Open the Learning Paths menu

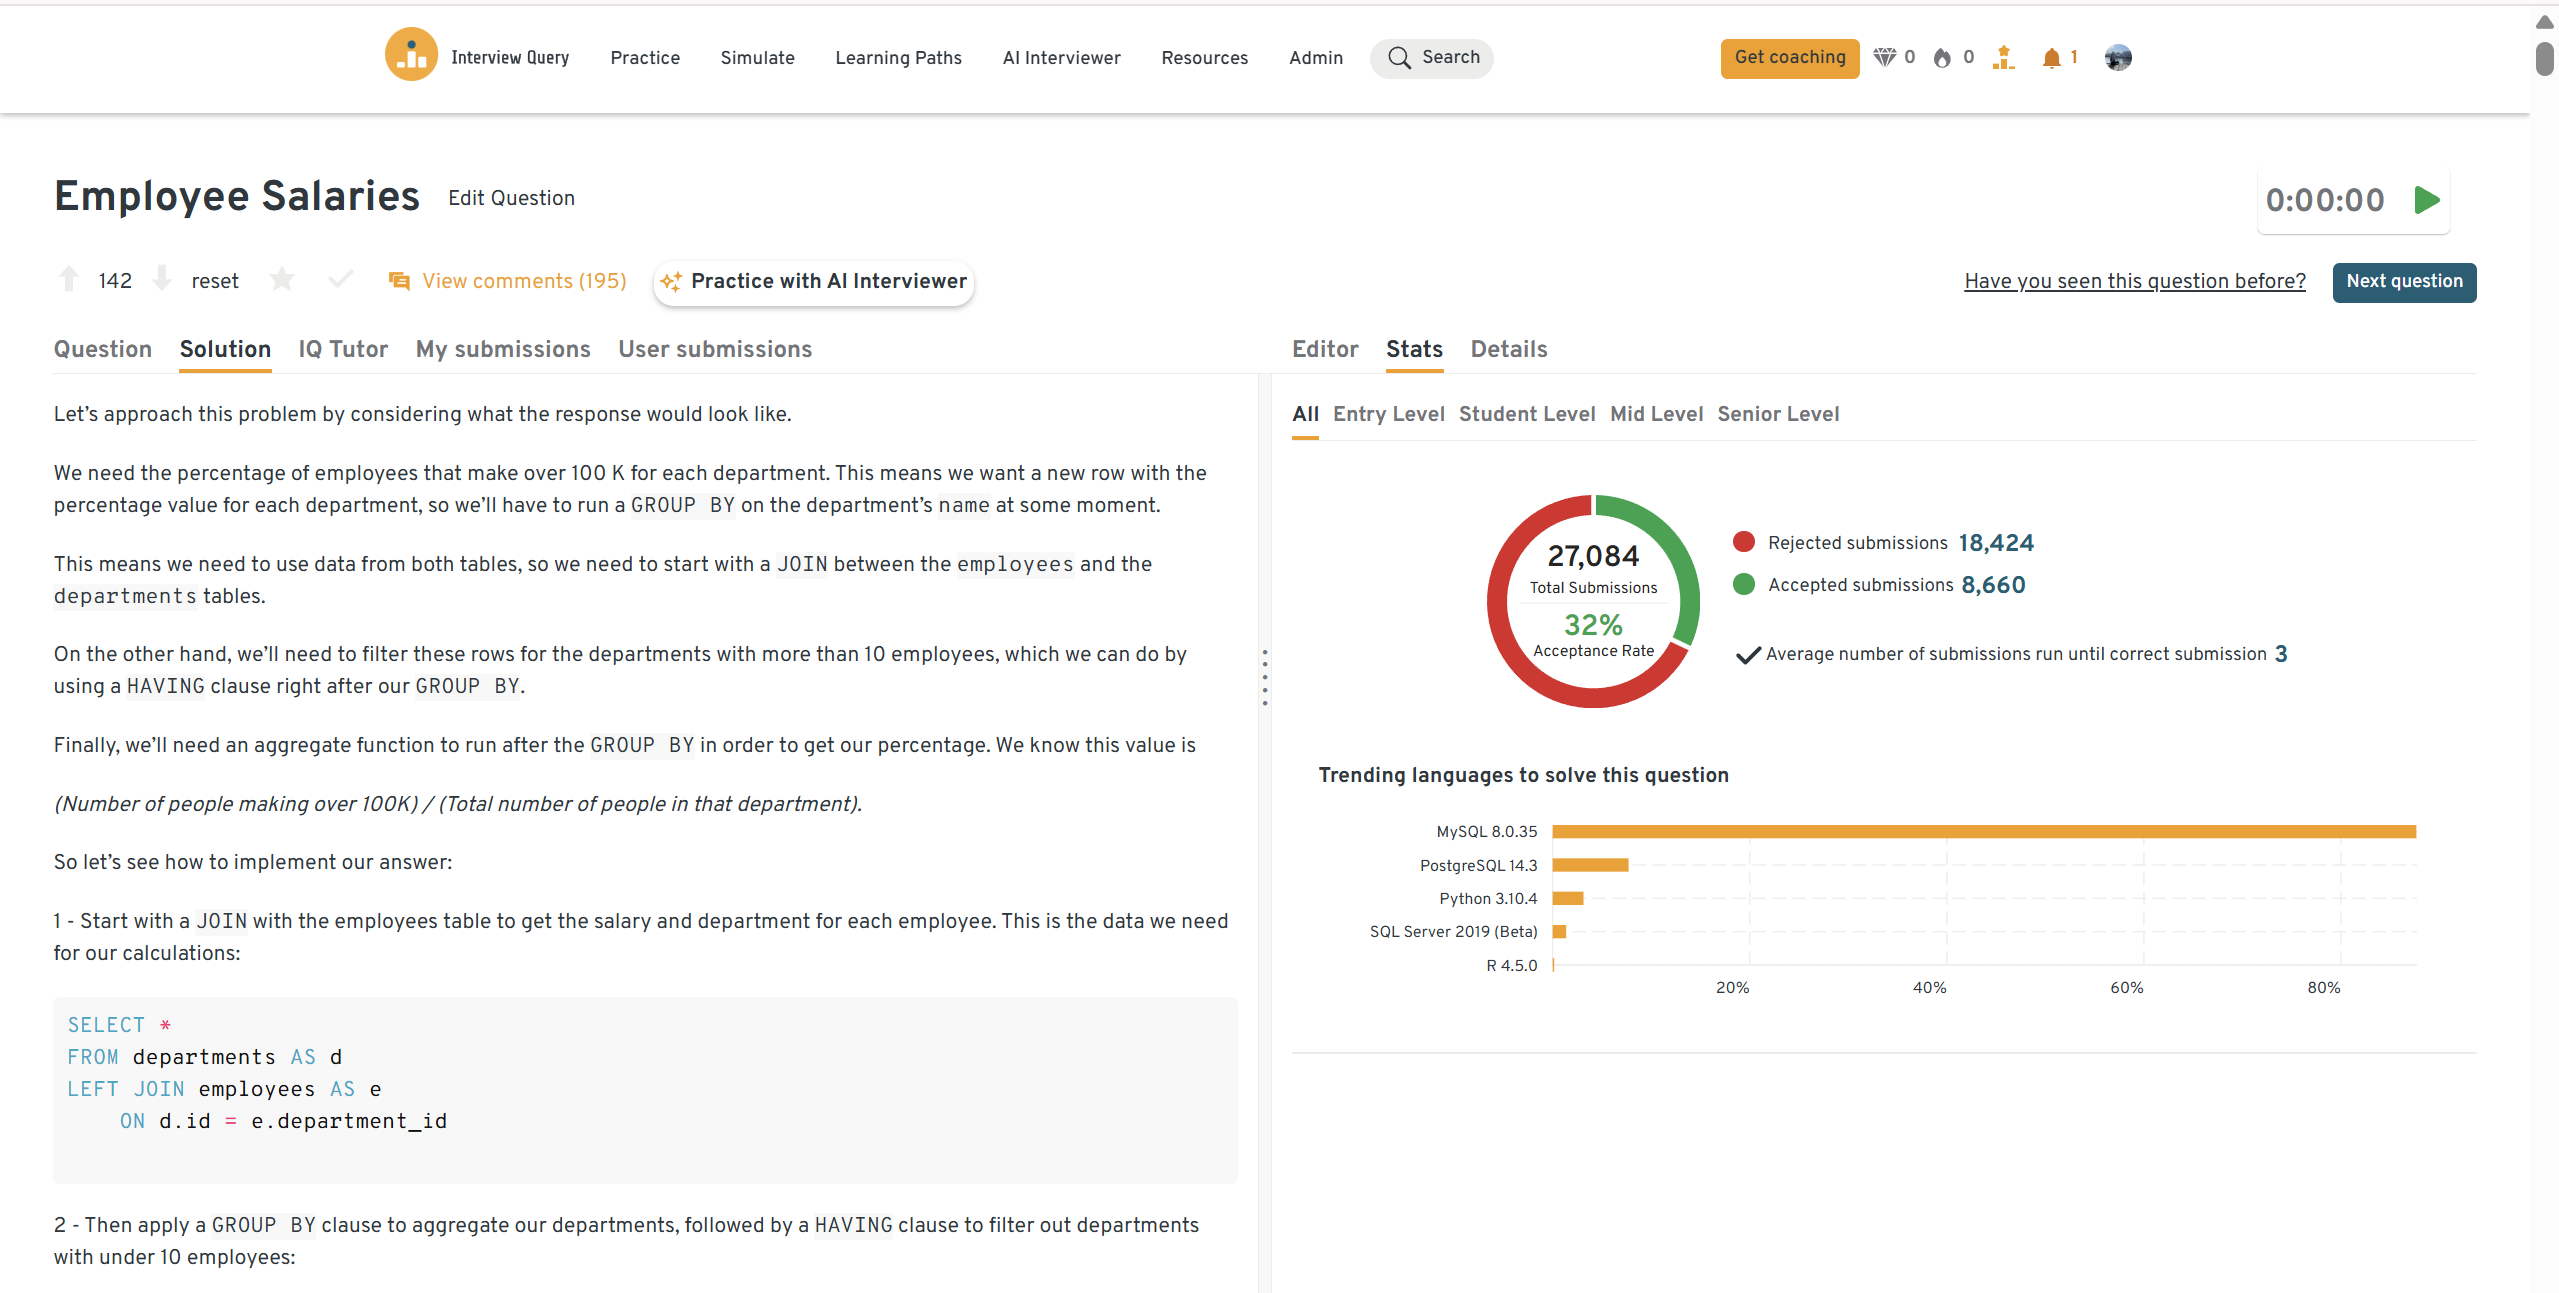tap(898, 58)
